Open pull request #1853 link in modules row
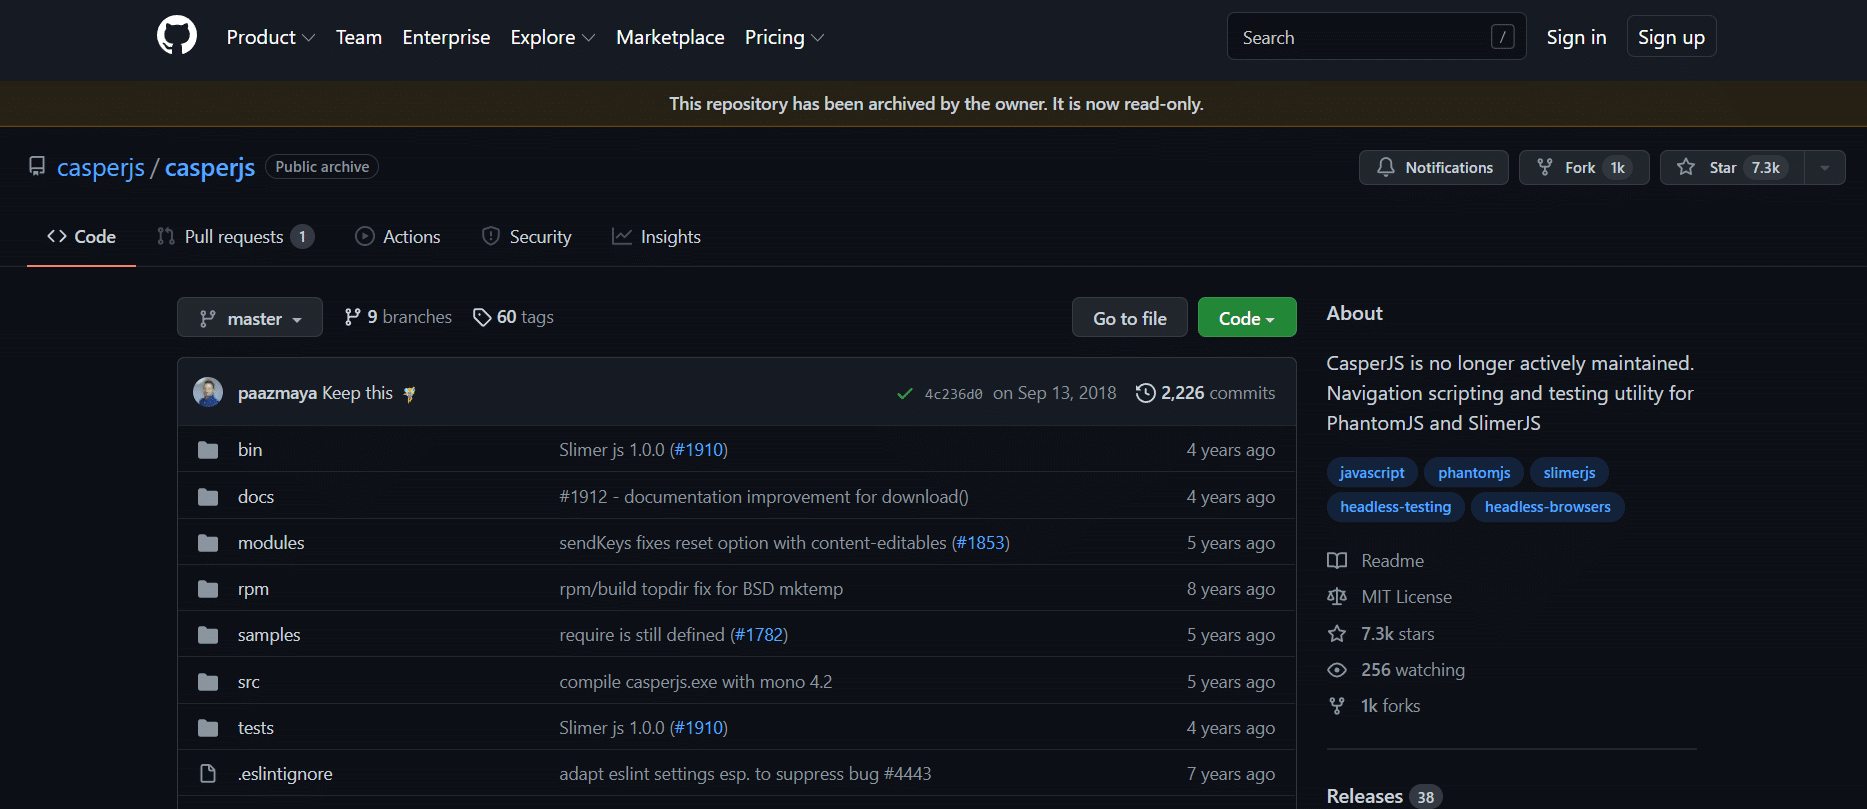The image size is (1867, 809). pyautogui.click(x=980, y=543)
